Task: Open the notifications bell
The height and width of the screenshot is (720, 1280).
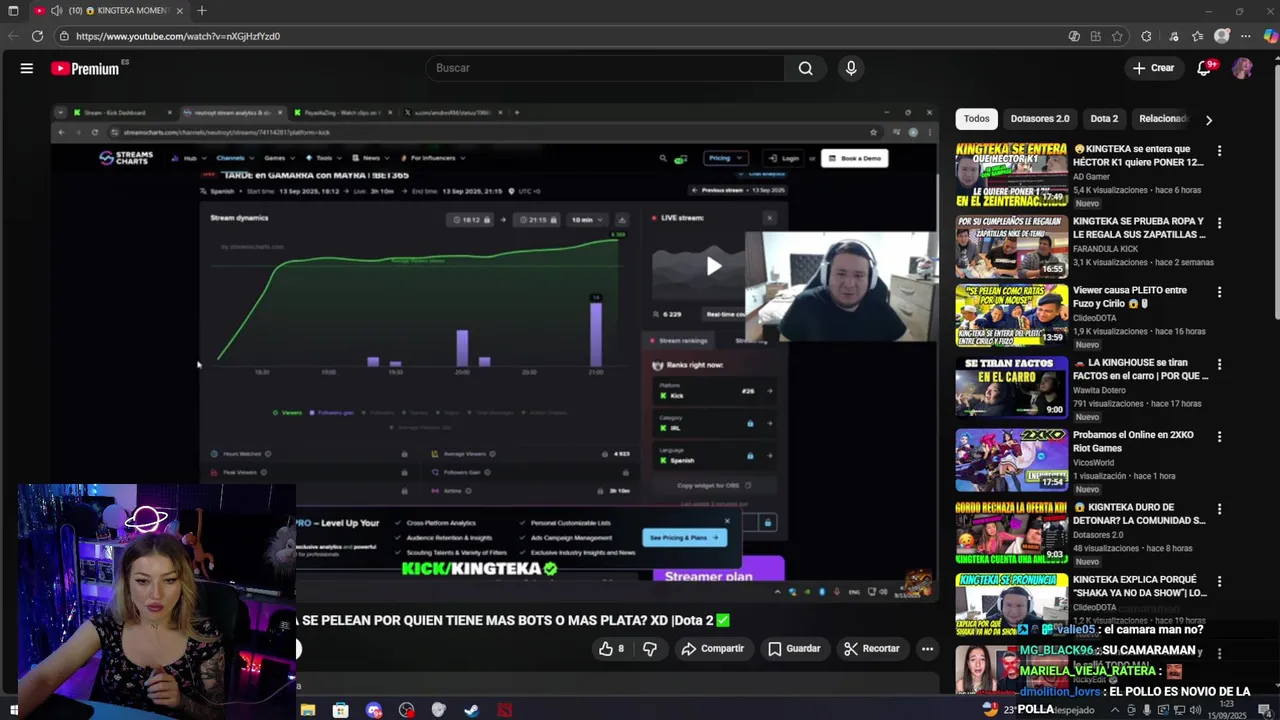Action: tap(1205, 68)
